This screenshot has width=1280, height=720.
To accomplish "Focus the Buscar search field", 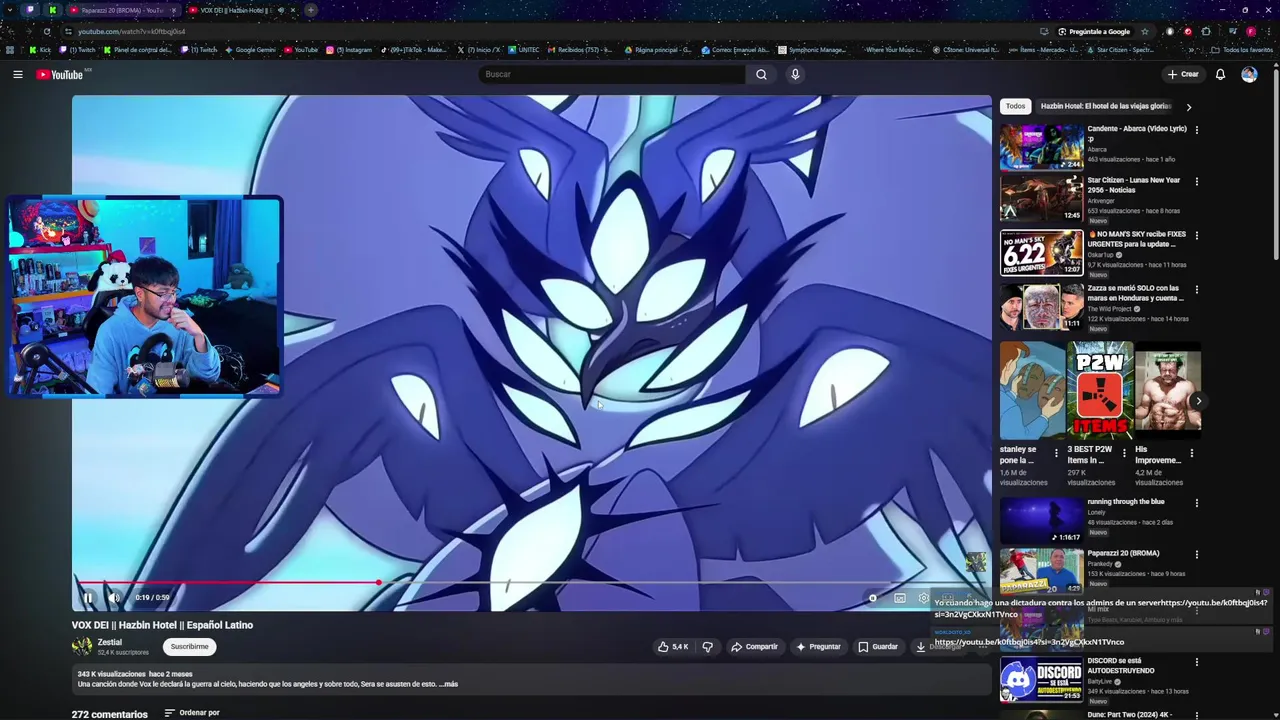I will [612, 74].
